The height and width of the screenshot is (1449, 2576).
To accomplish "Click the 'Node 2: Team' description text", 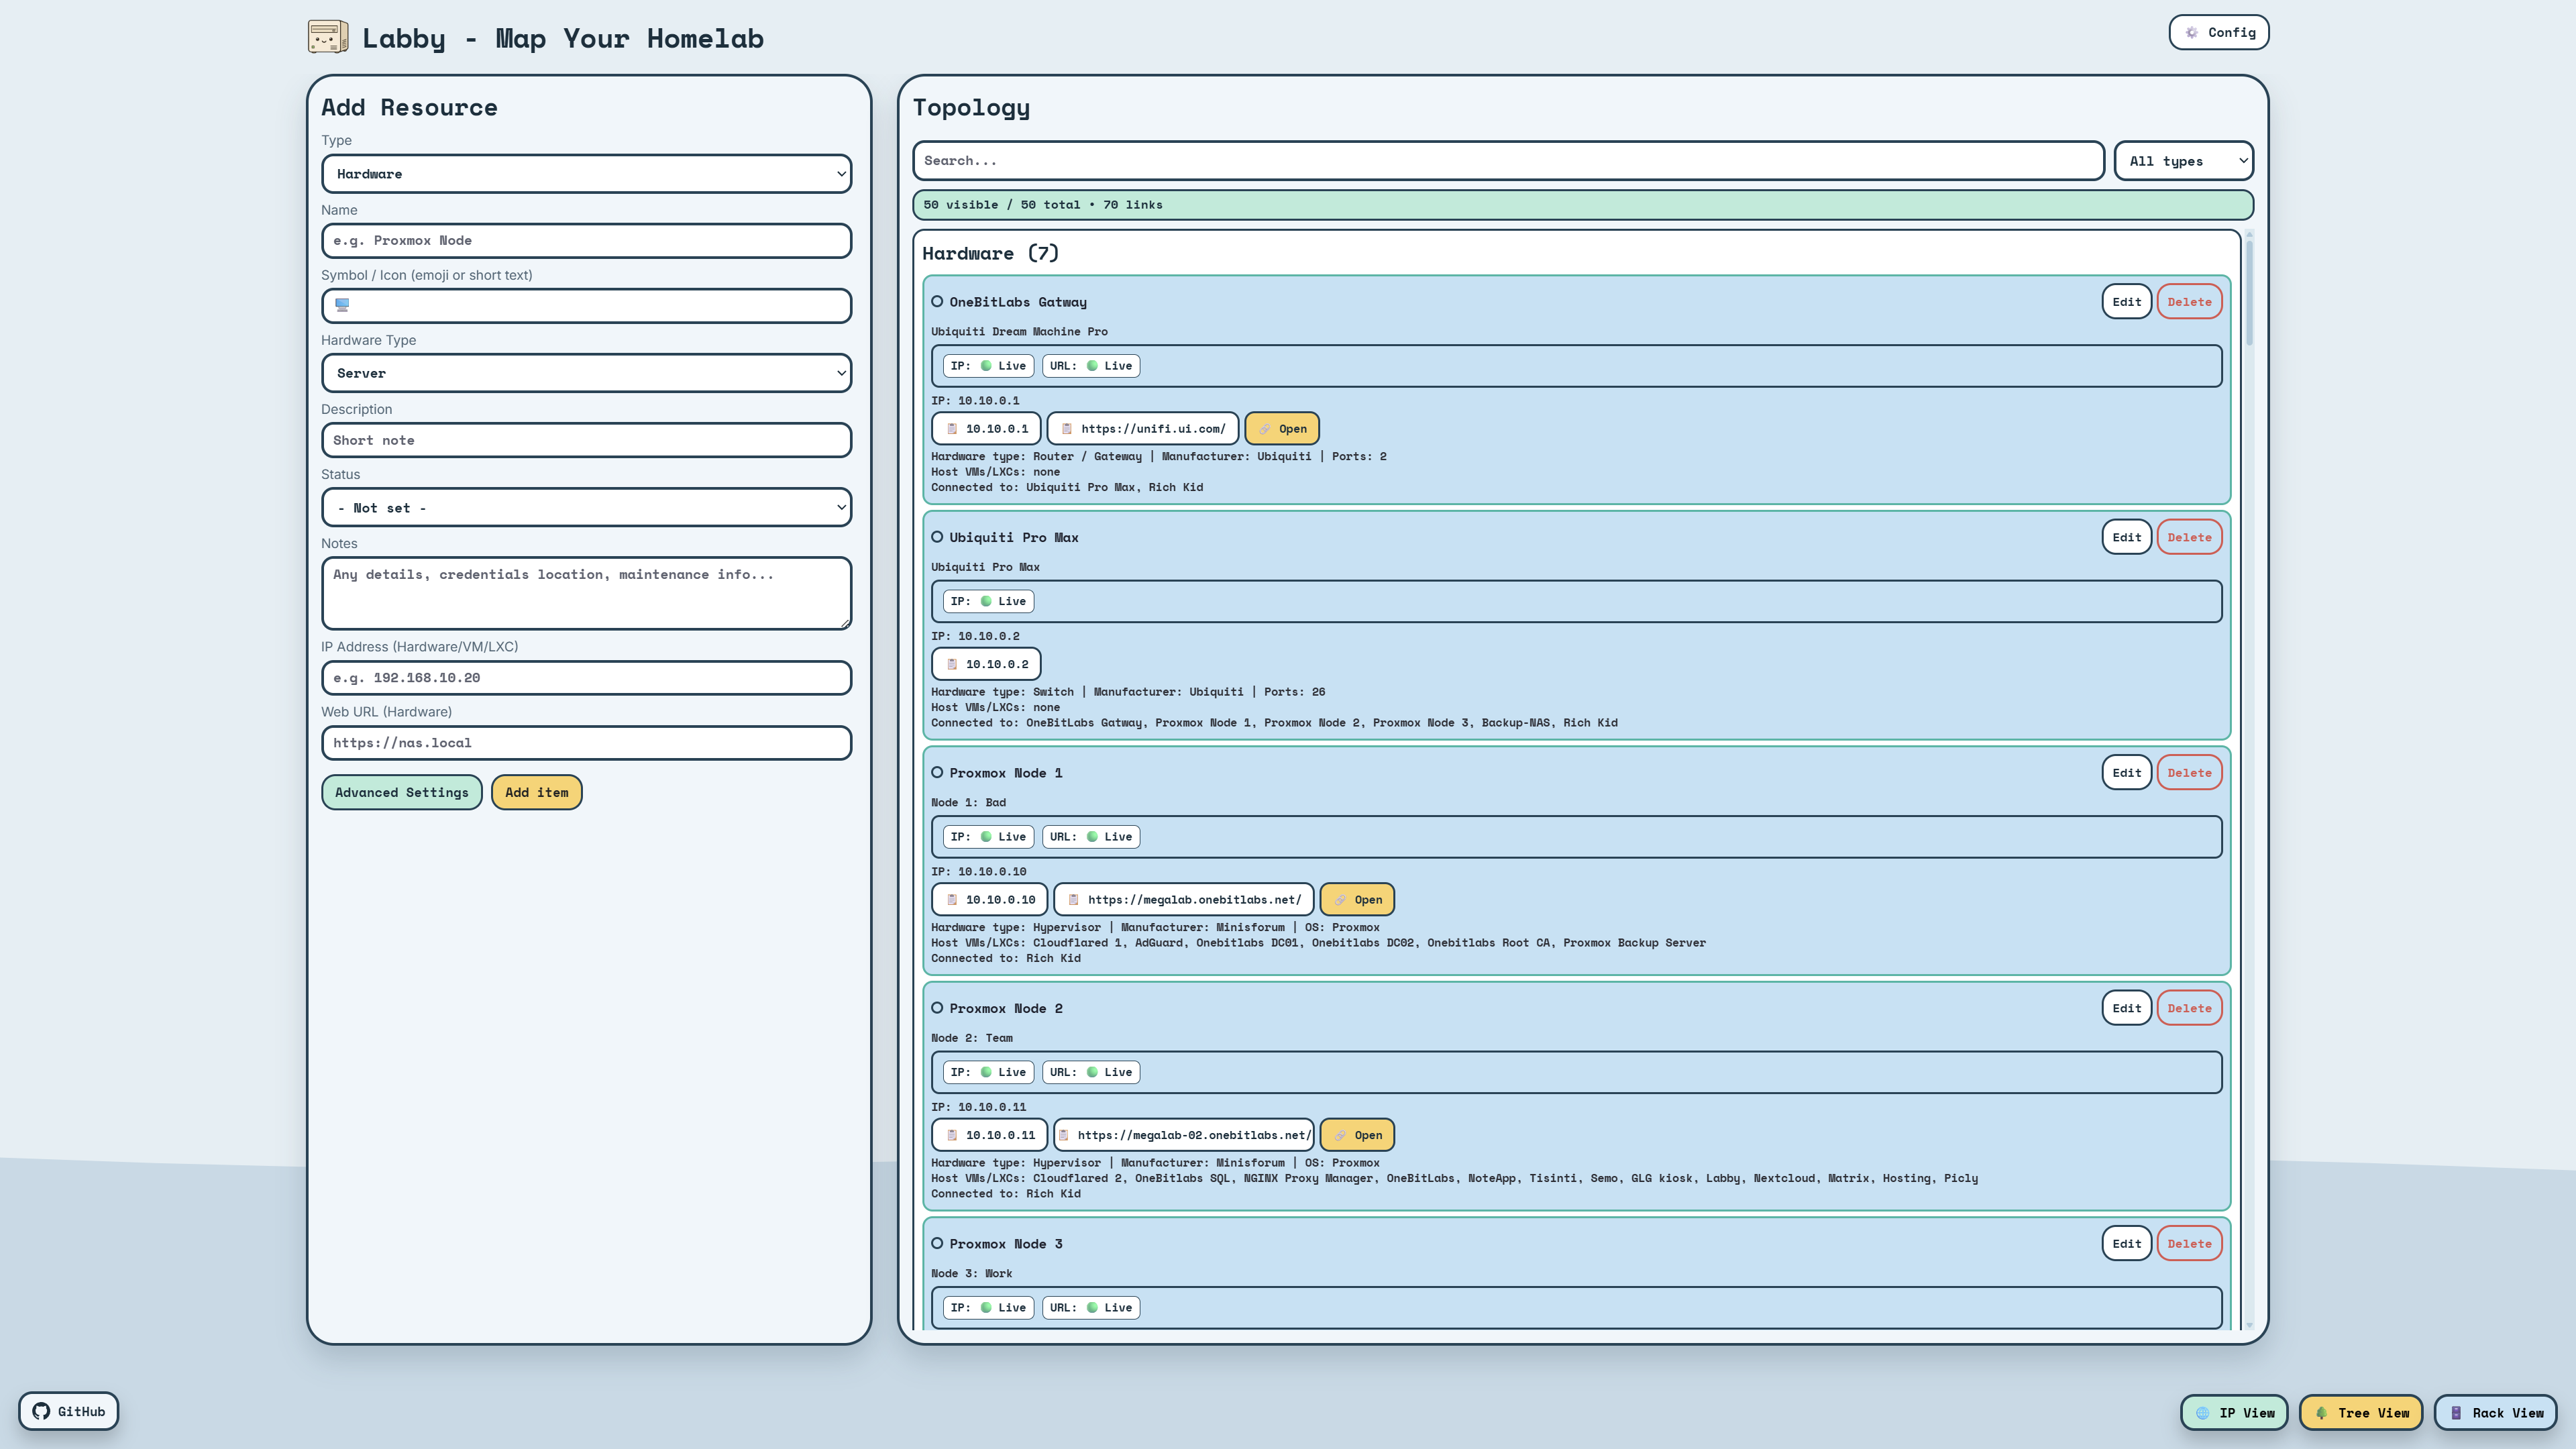I will 971,1038.
